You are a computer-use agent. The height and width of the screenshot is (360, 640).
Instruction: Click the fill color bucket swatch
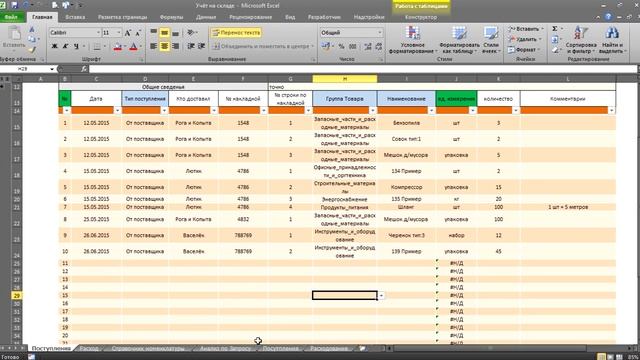118,47
